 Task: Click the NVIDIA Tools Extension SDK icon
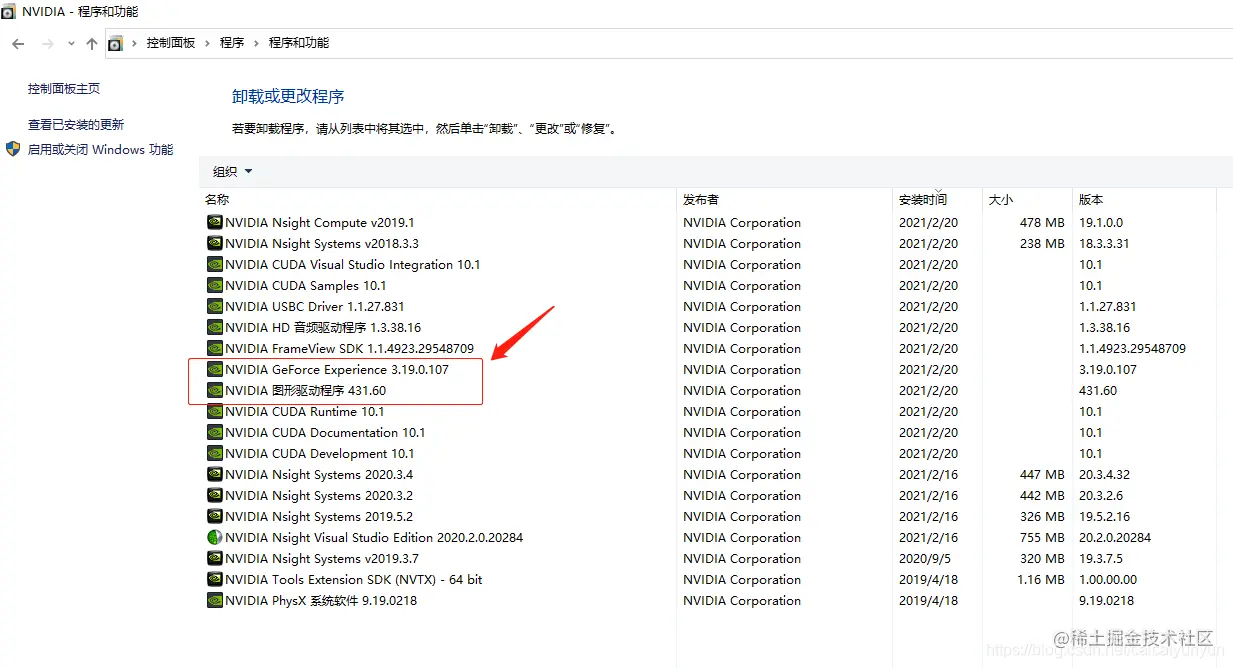point(214,580)
